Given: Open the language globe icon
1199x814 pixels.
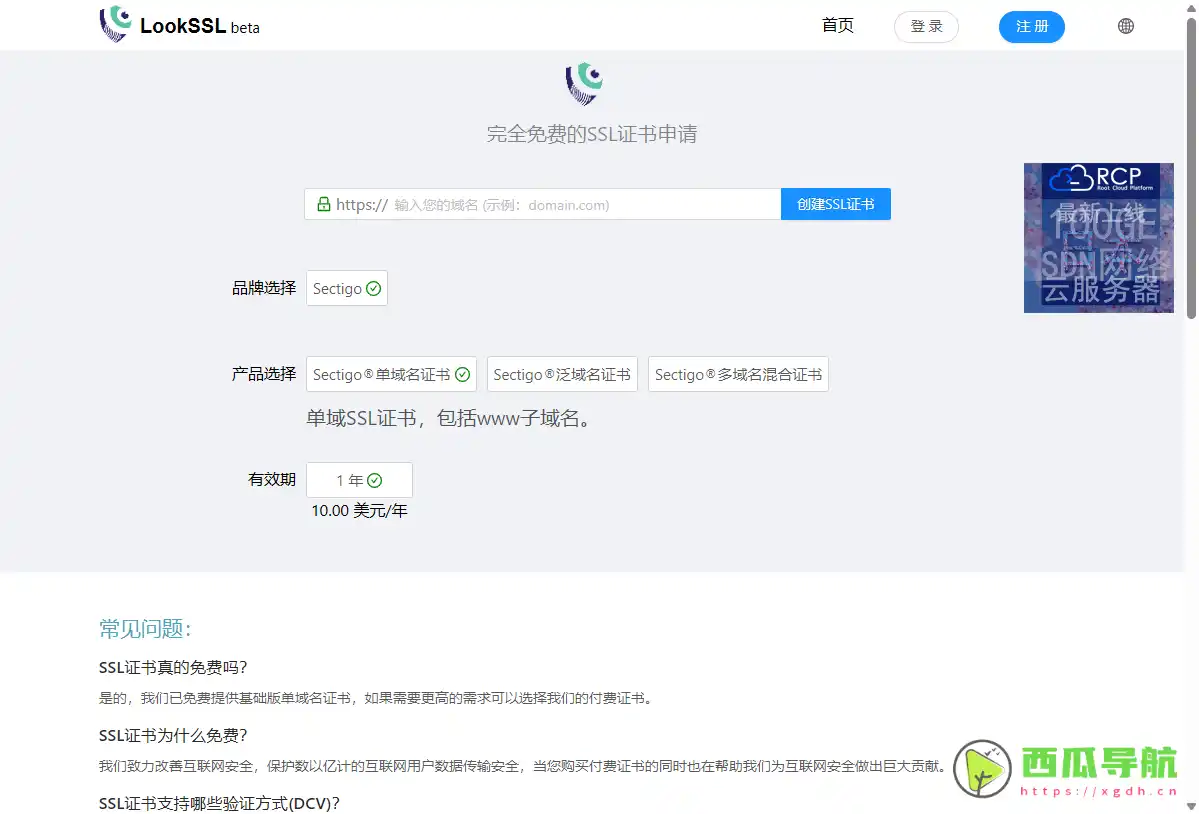Looking at the screenshot, I should (1125, 26).
